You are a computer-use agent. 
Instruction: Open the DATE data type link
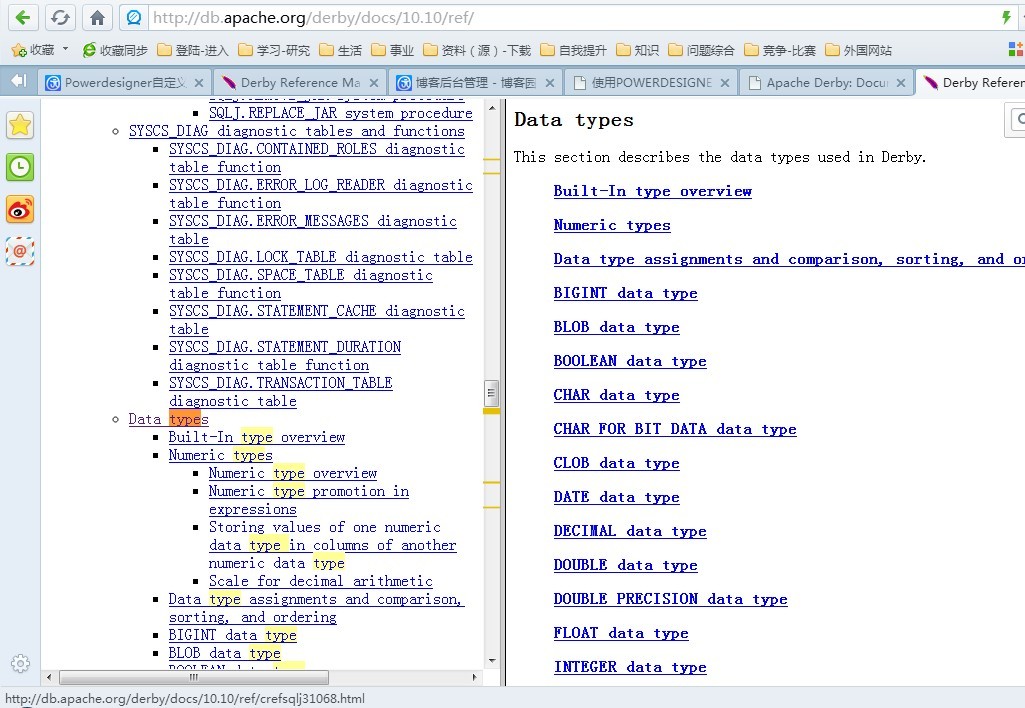(616, 497)
